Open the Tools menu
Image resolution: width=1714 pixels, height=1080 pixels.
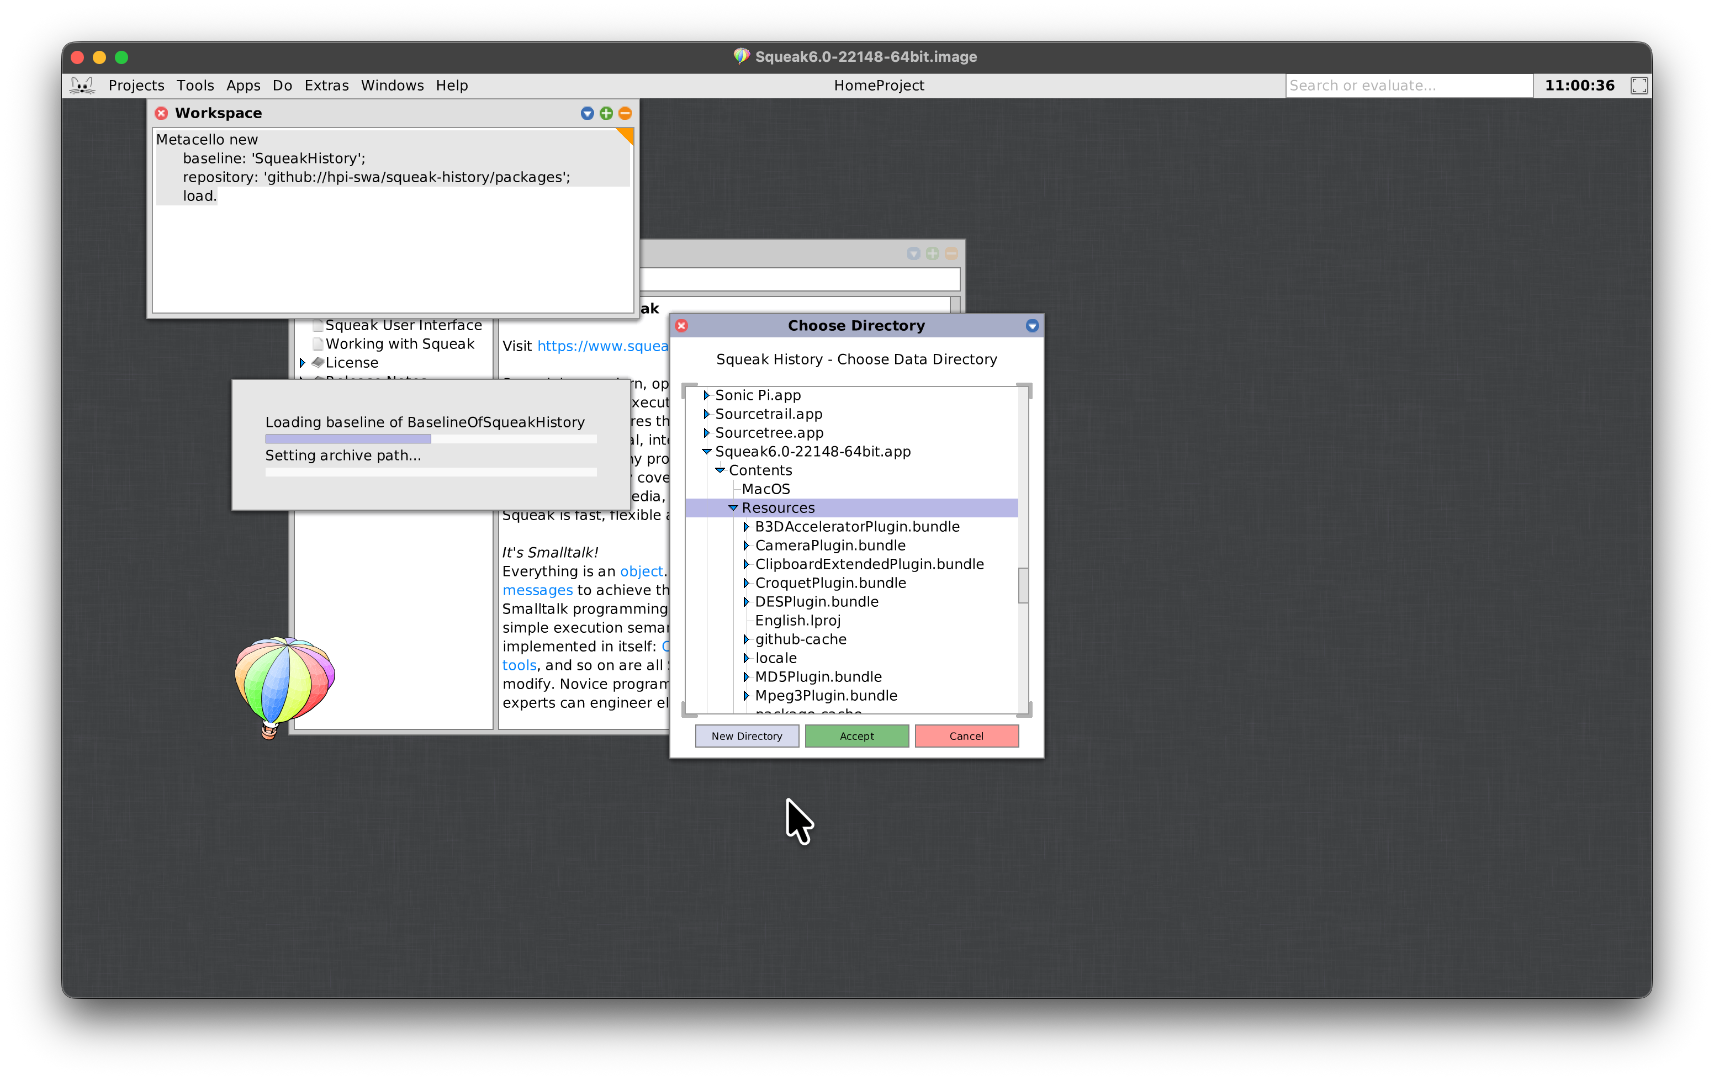point(195,86)
